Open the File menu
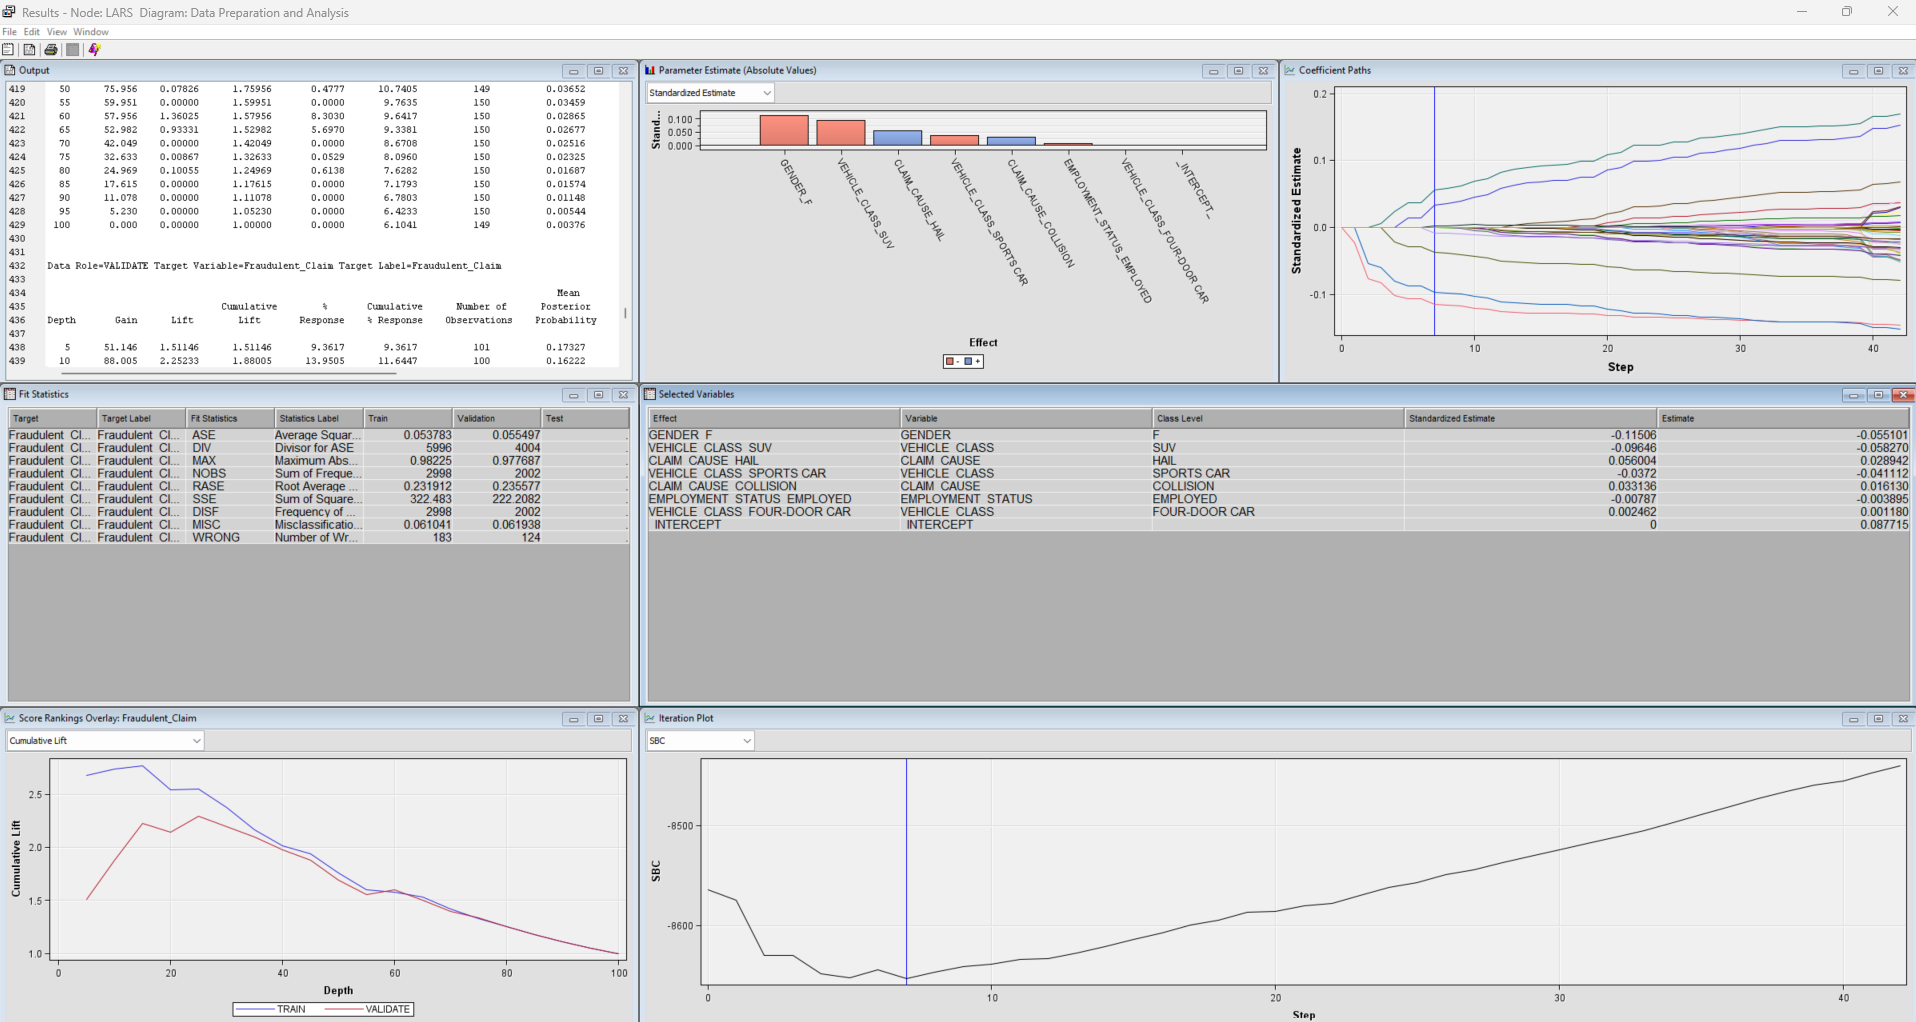 (10, 32)
